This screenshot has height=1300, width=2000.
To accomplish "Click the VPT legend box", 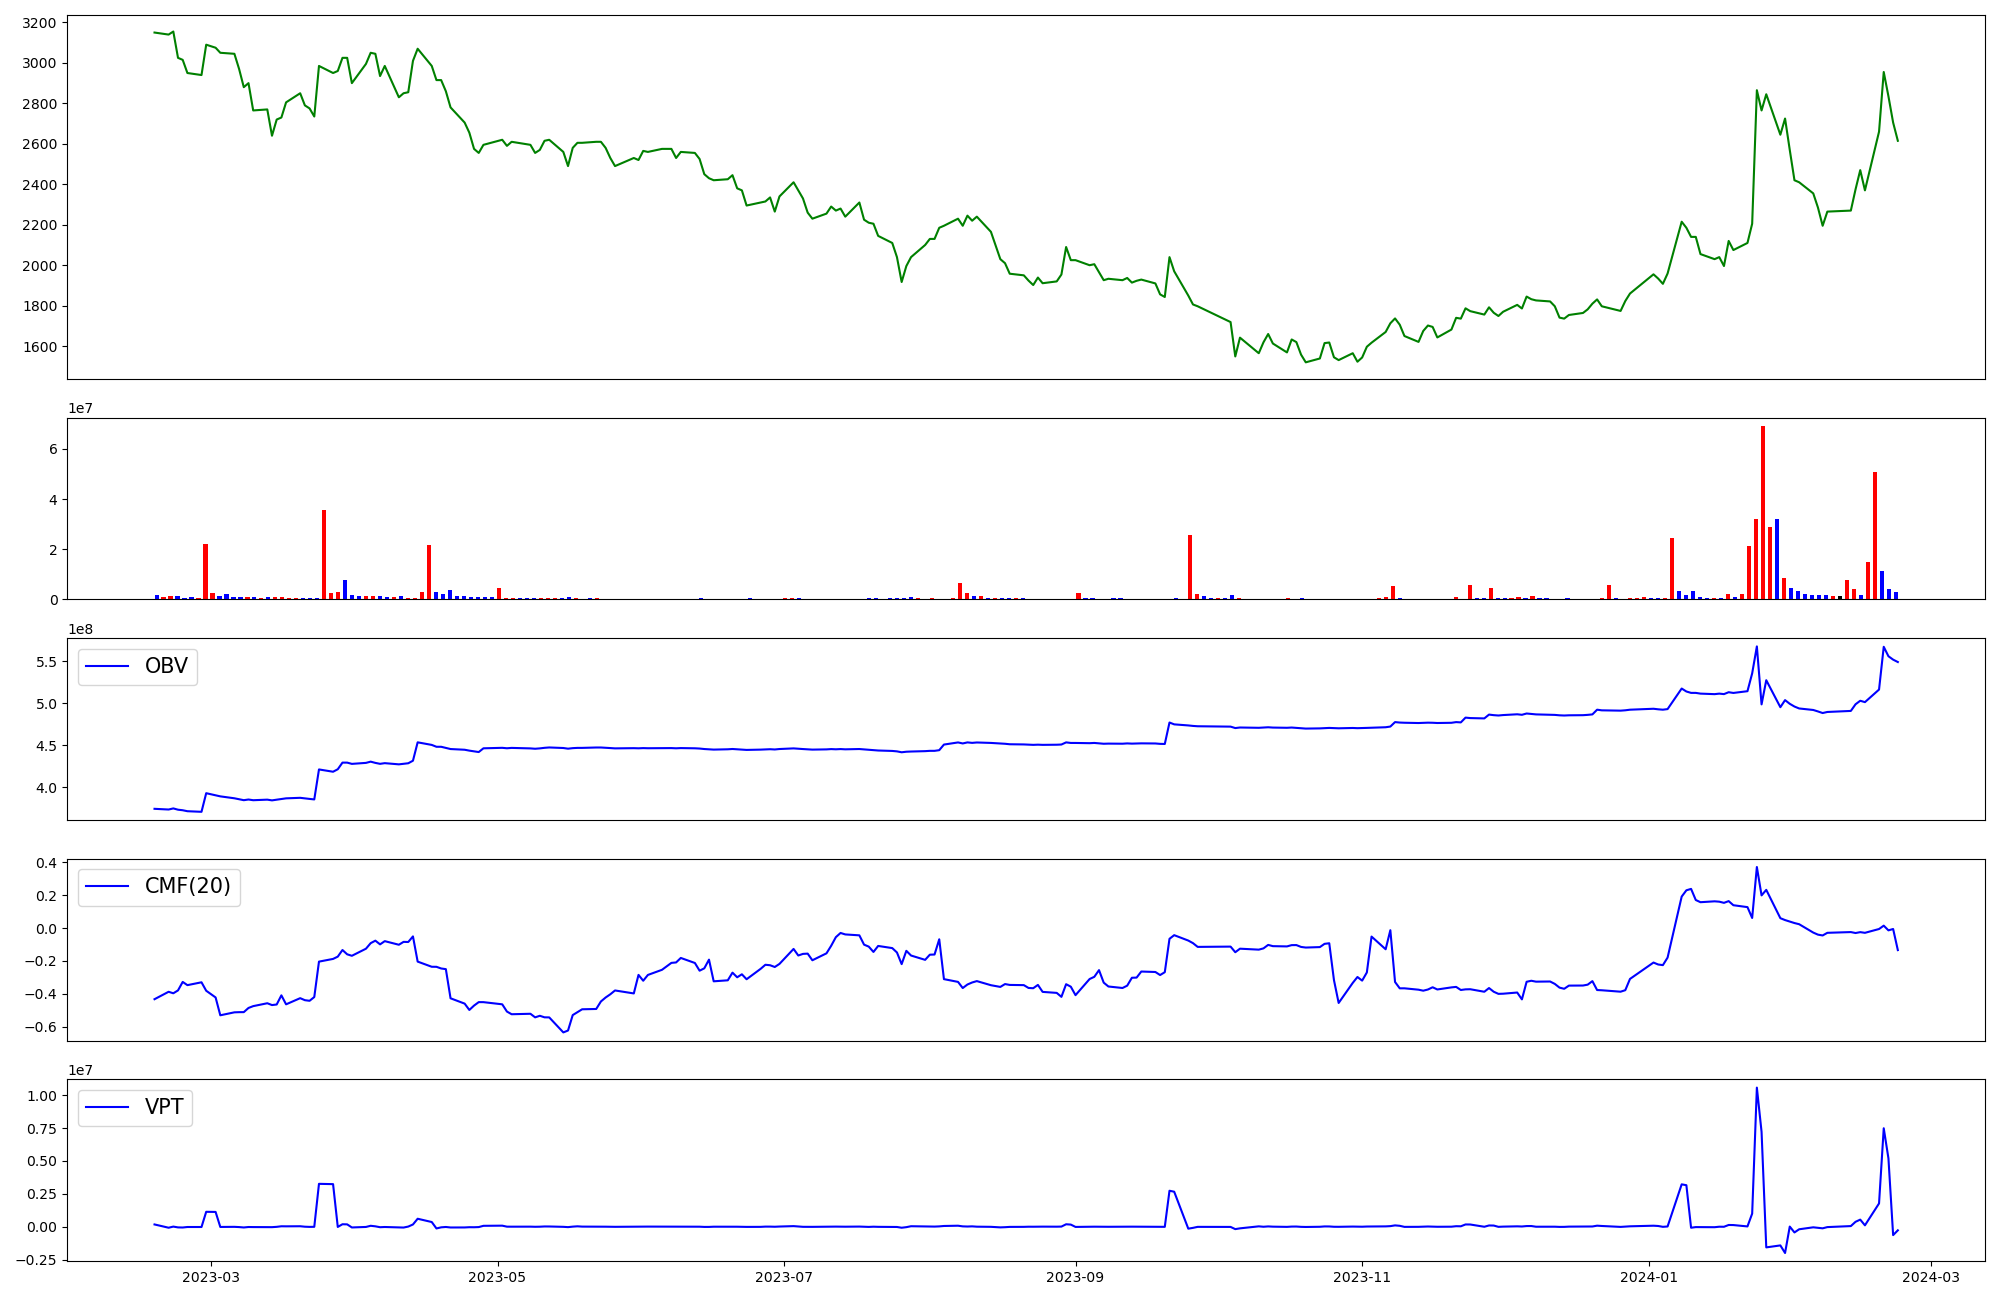I will point(135,1108).
